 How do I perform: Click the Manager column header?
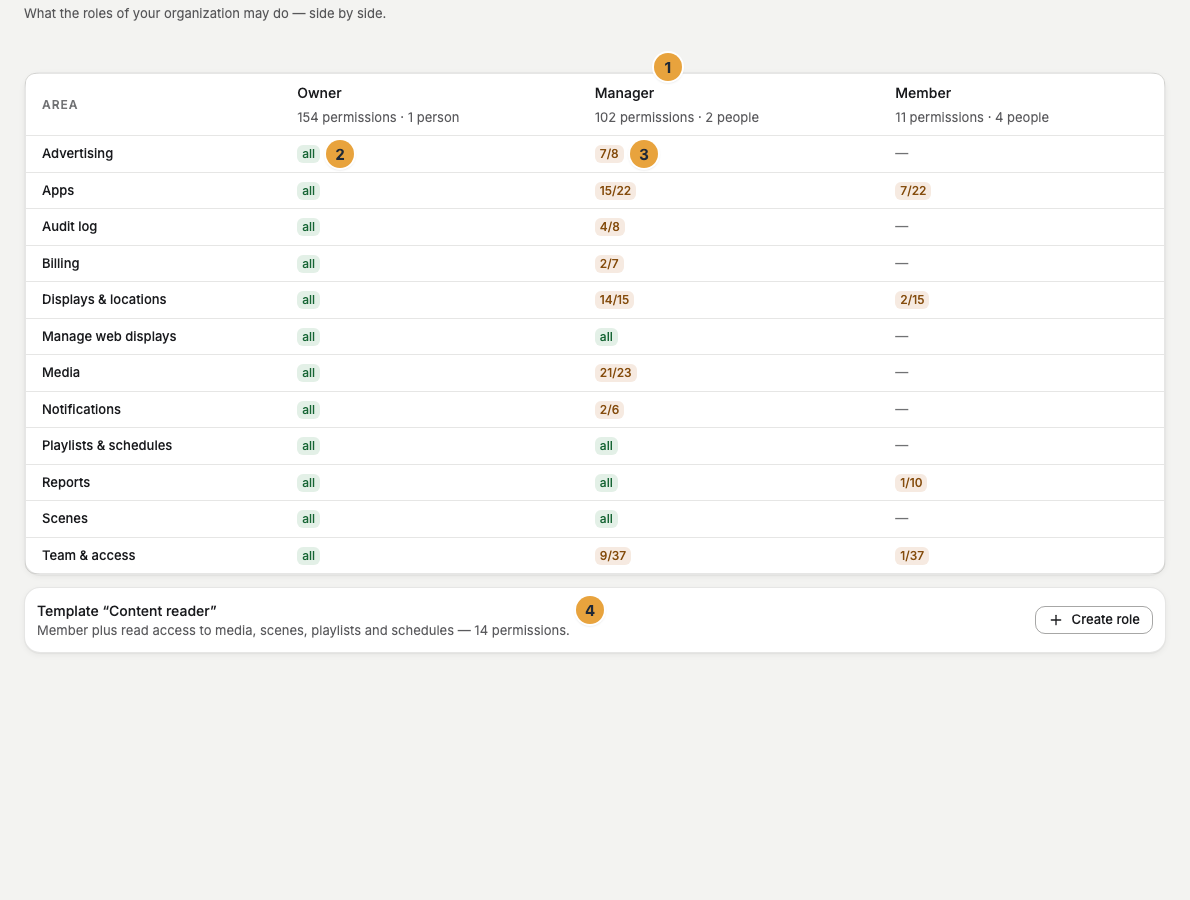624,93
